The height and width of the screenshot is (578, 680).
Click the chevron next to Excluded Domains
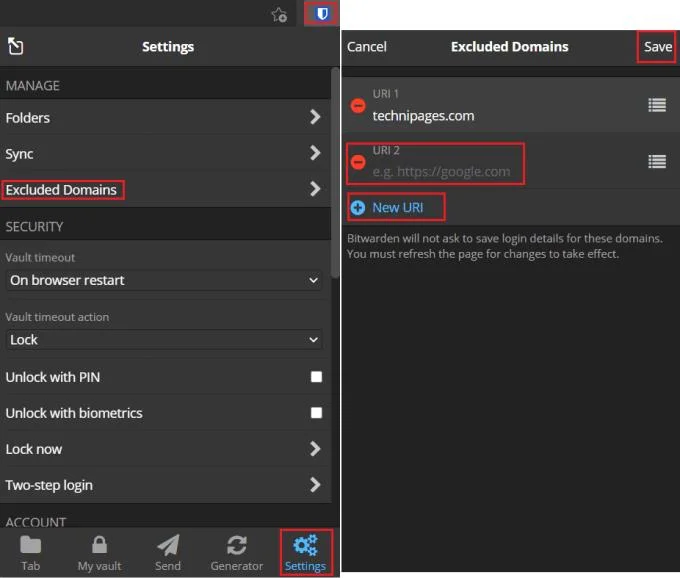tap(315, 189)
